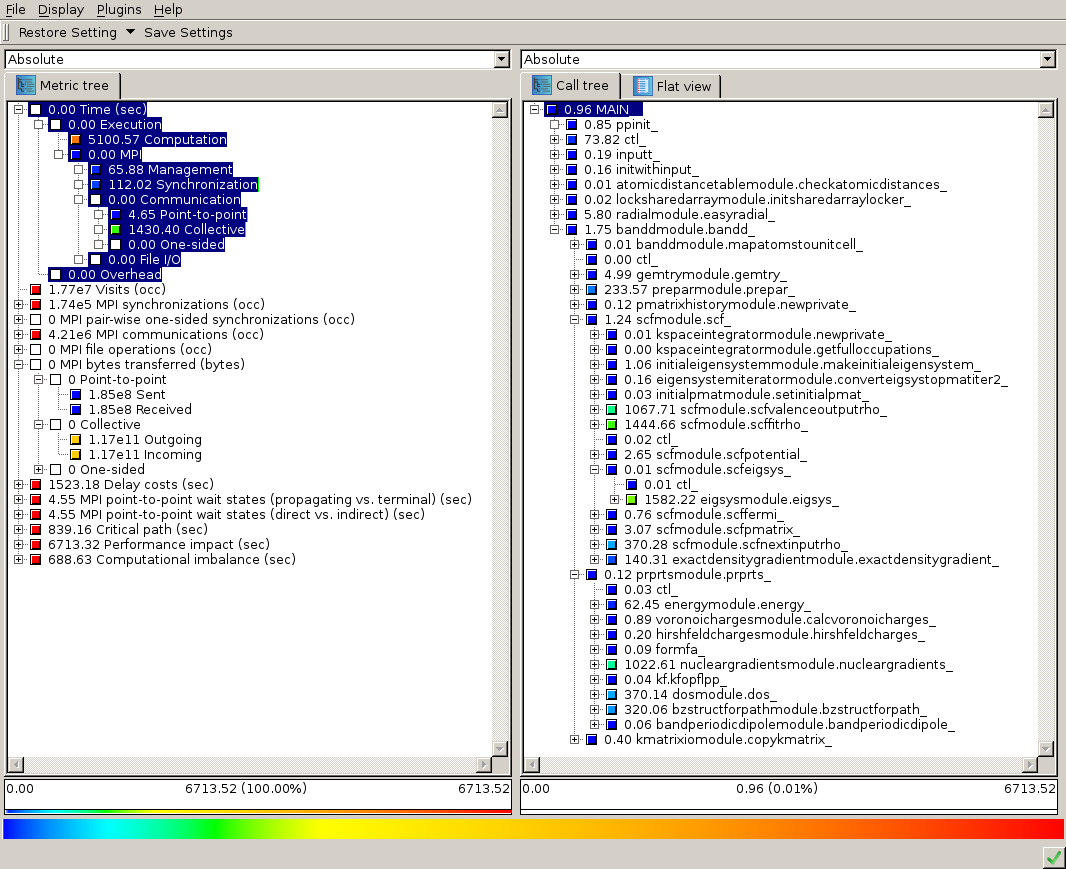This screenshot has width=1066, height=869.
Task: Click the green checkmark icon at bottom right
Action: point(1052,857)
